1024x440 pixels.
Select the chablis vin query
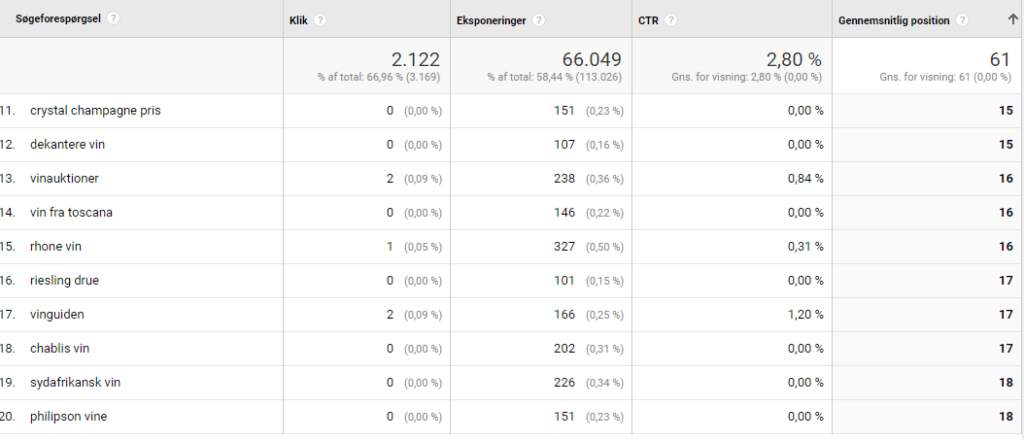coord(59,349)
